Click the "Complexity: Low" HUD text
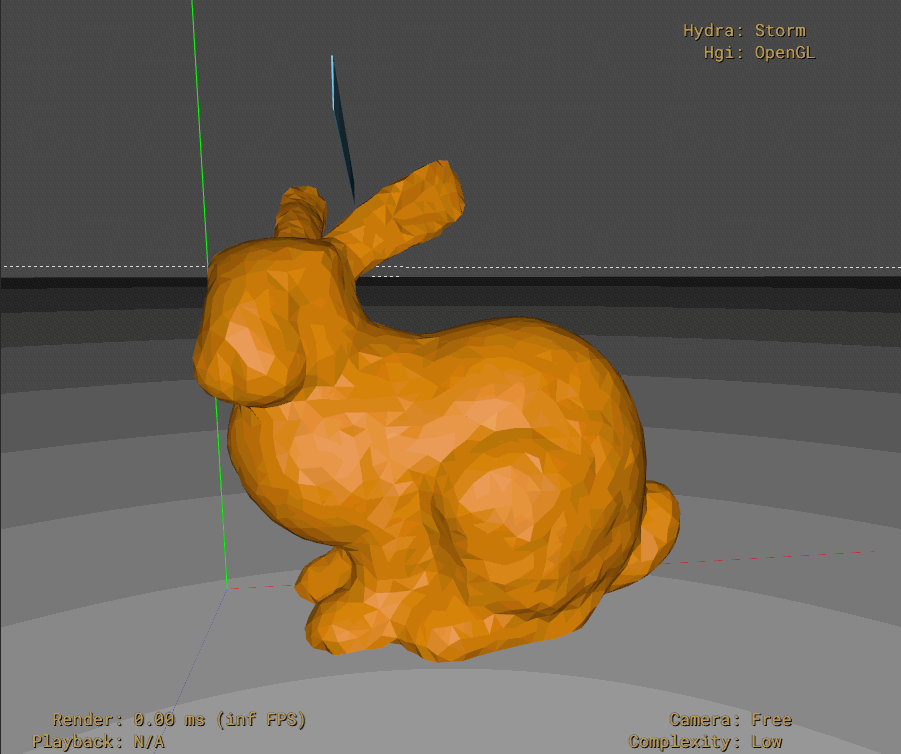Viewport: 901px width, 754px height. pyautogui.click(x=705, y=741)
